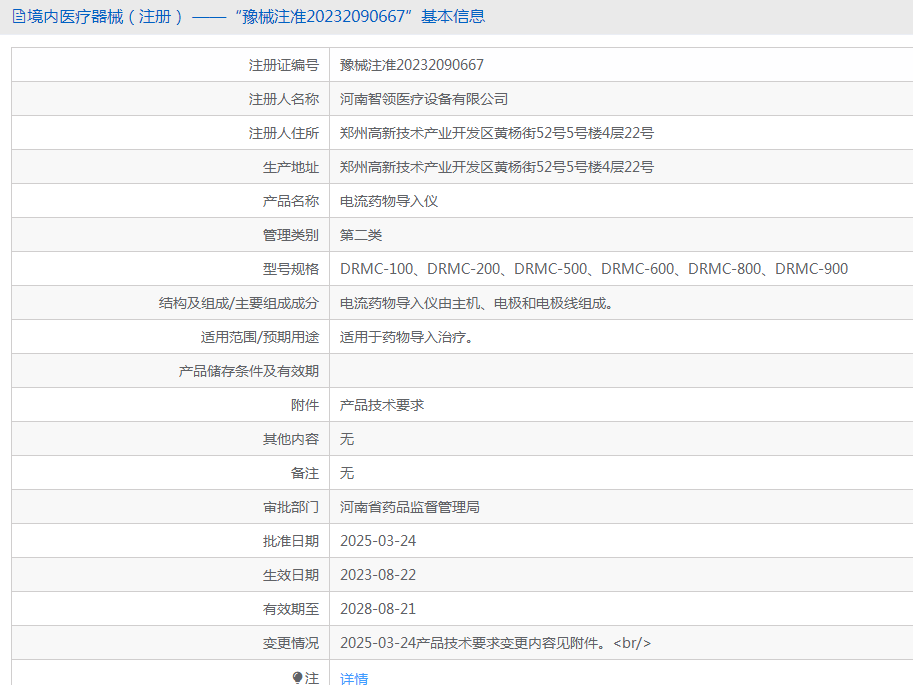Screen dimensions: 913x685
Task: Click the 注册人住所 label
Action: click(x=284, y=133)
